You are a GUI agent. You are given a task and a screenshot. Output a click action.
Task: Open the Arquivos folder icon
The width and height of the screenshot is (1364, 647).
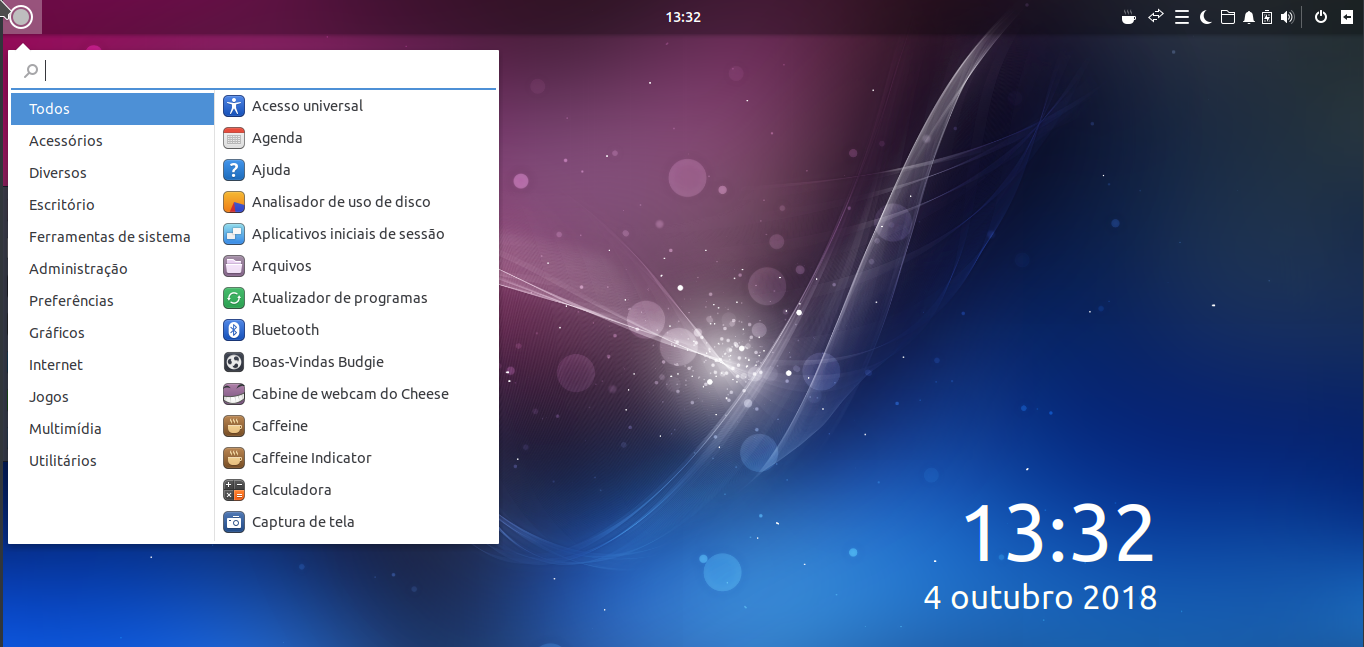[234, 266]
